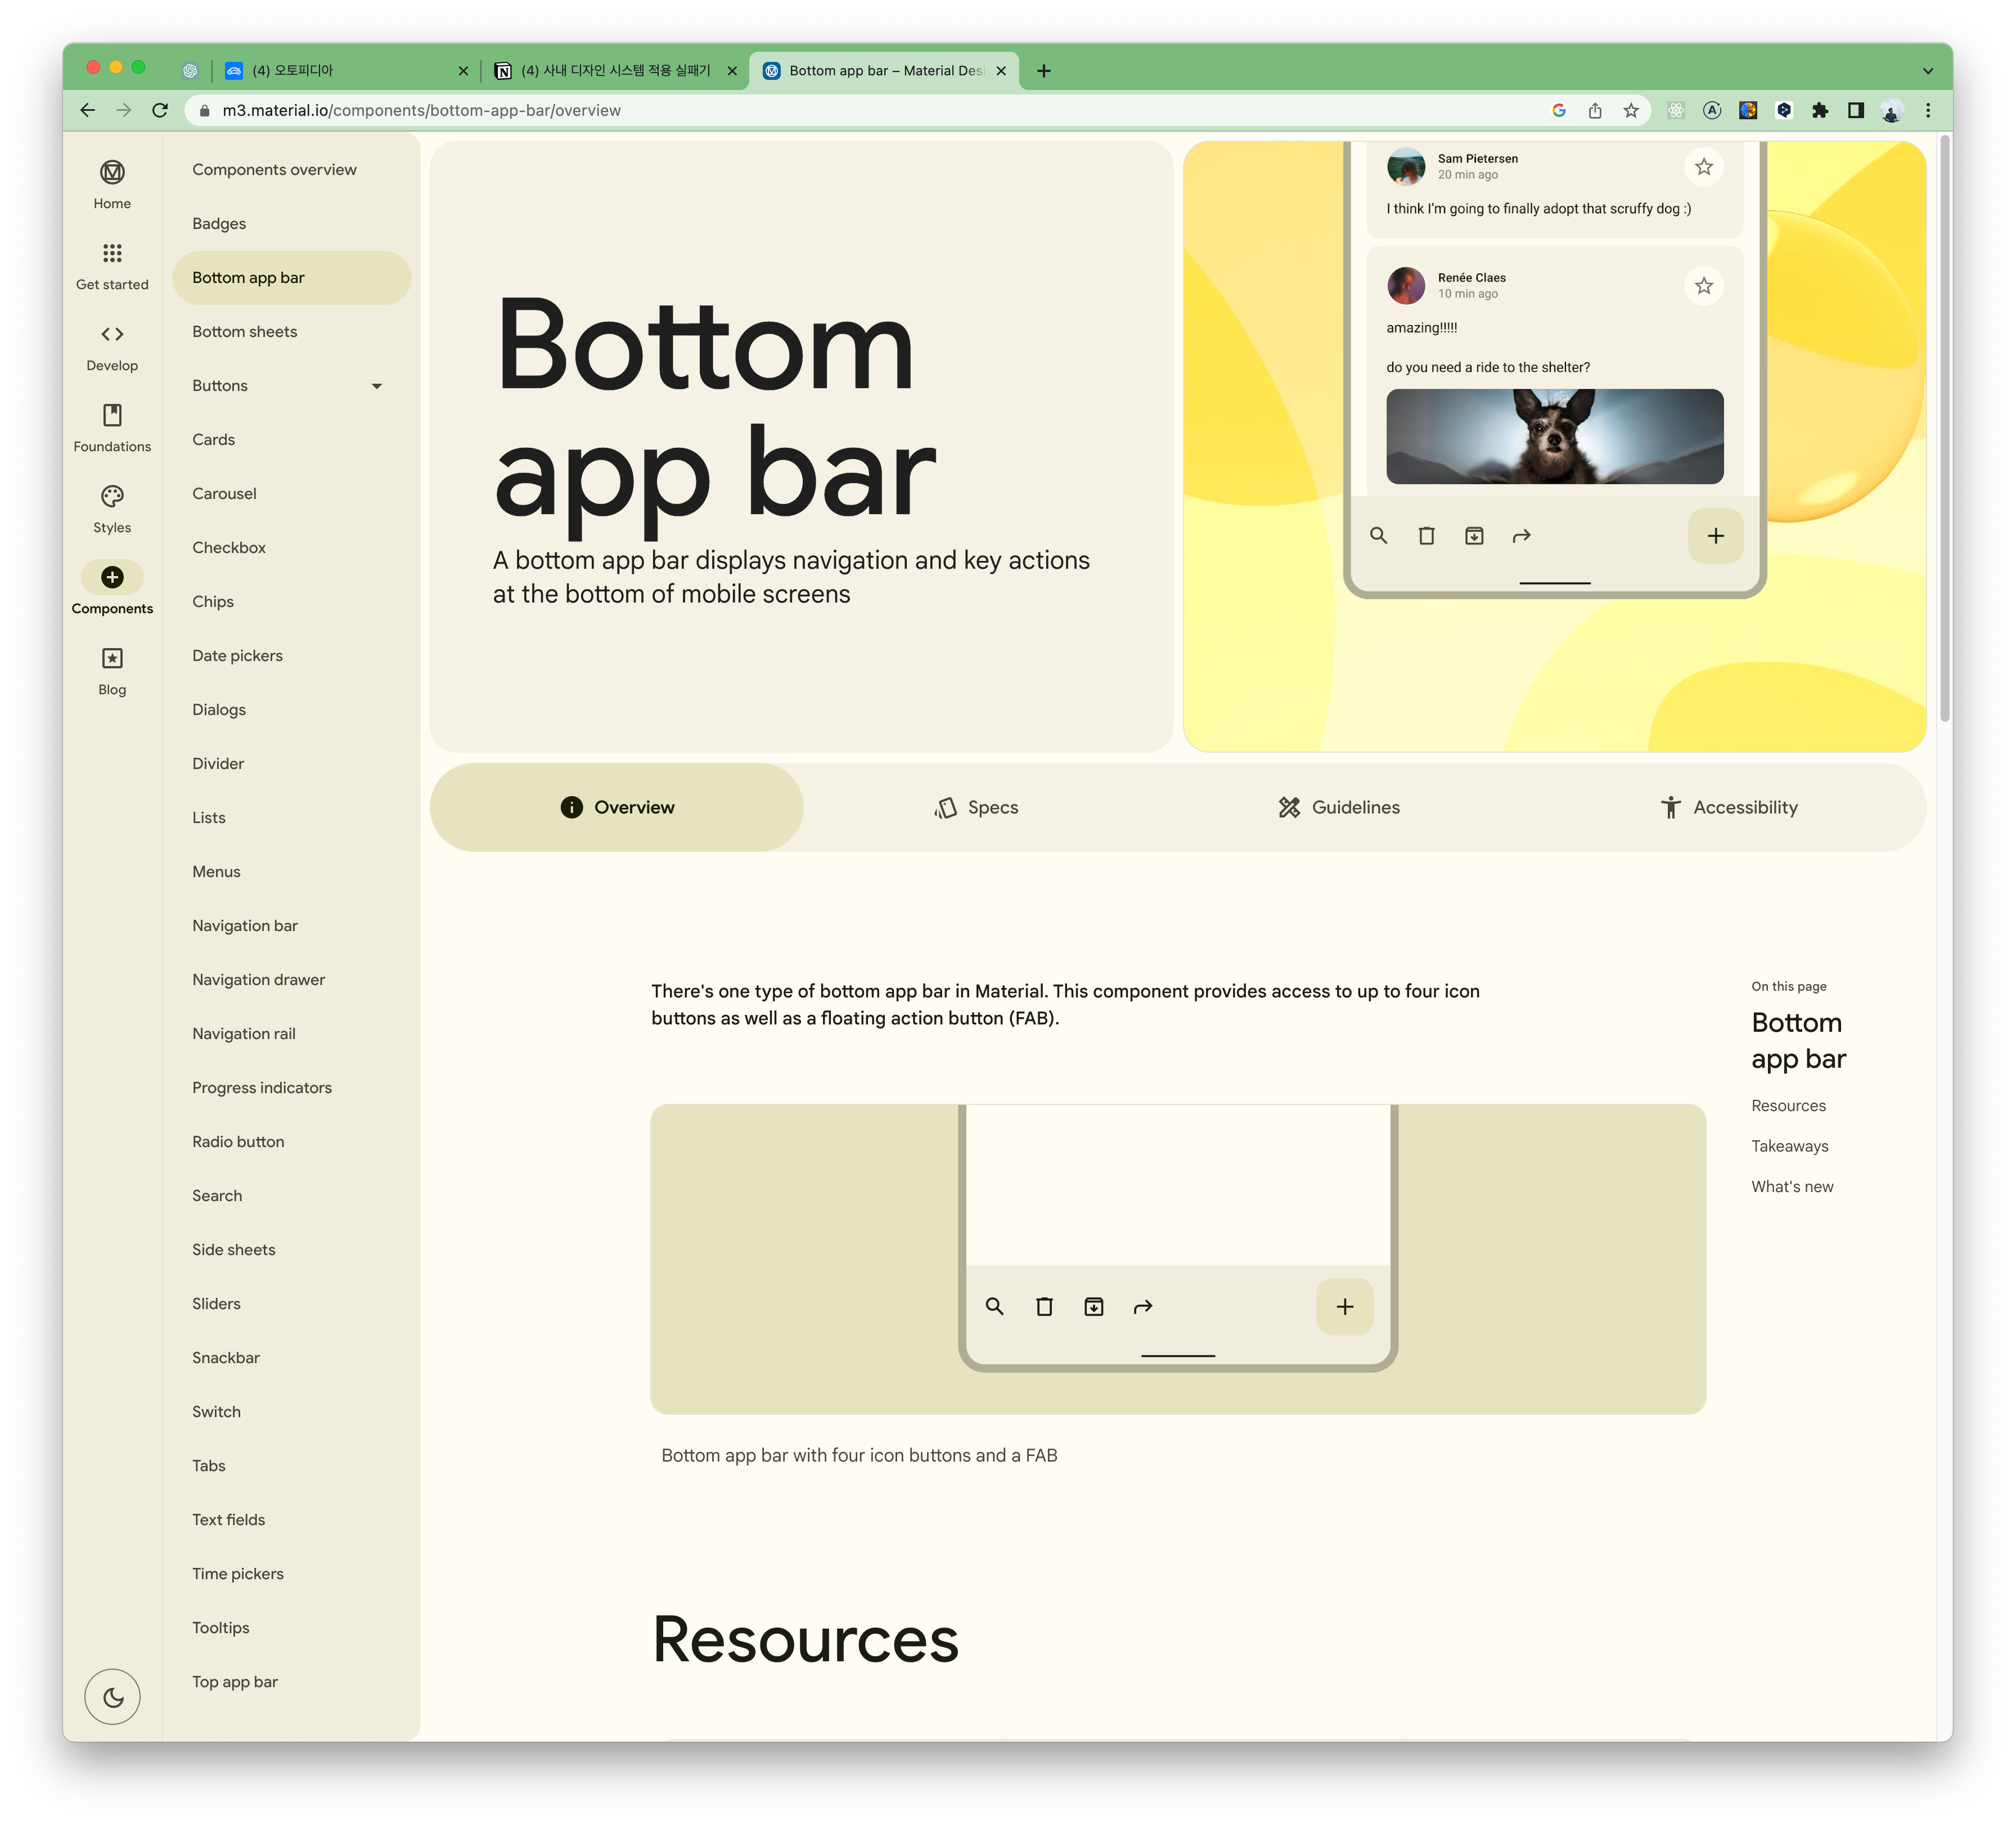The height and width of the screenshot is (1825, 2016).
Task: Bookmark this page with the star icon
Action: (x=1631, y=111)
